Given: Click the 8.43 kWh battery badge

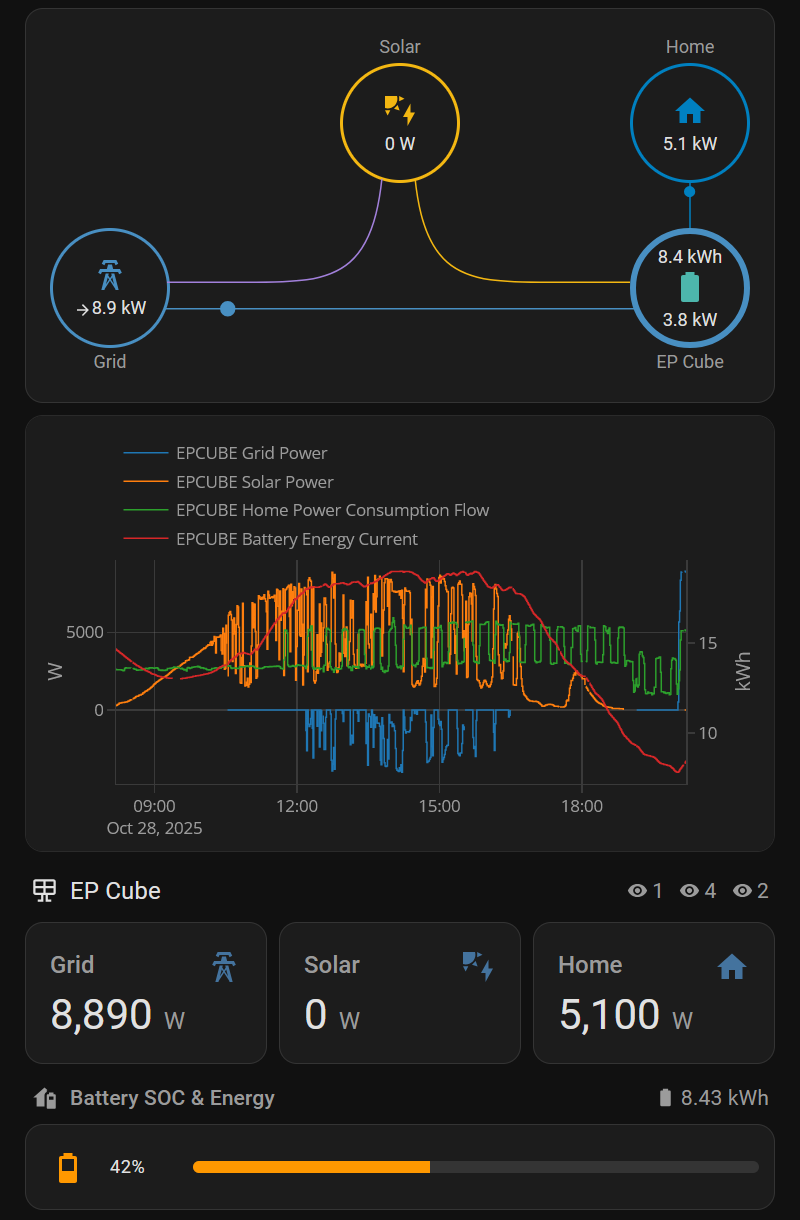Looking at the screenshot, I should [x=714, y=1098].
